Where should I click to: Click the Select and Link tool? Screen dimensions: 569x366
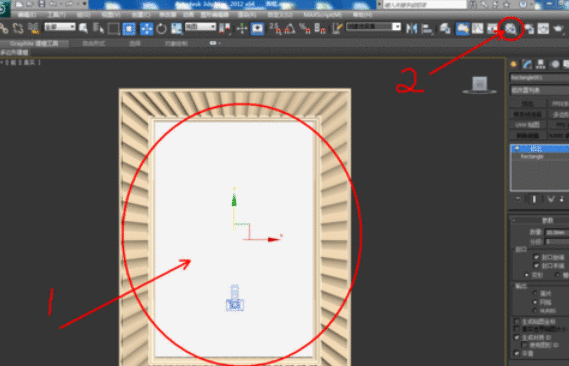pyautogui.click(x=4, y=28)
